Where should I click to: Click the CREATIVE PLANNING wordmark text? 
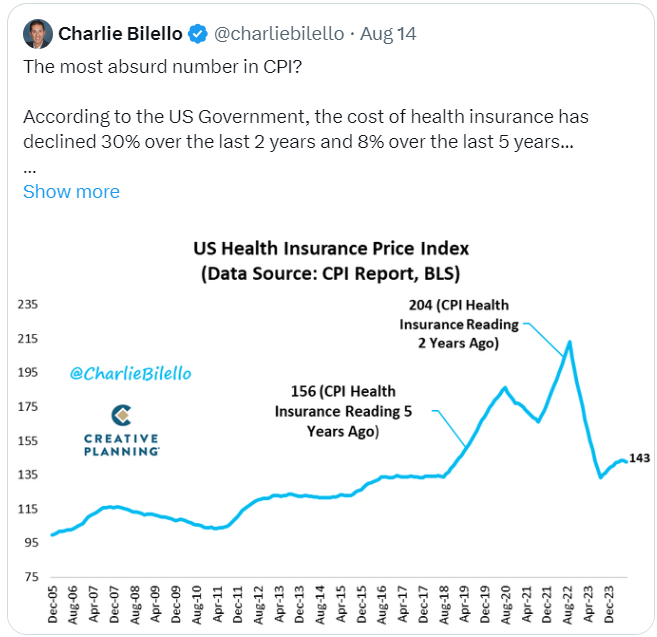pos(122,445)
